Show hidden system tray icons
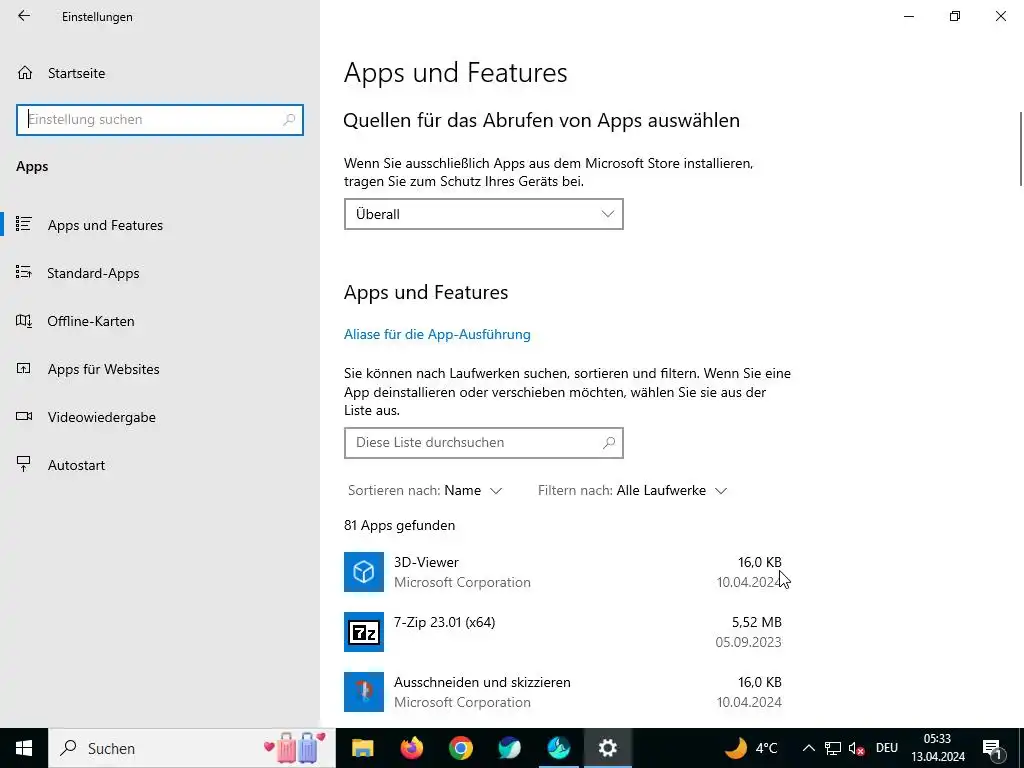The image size is (1024, 768). coord(808,748)
